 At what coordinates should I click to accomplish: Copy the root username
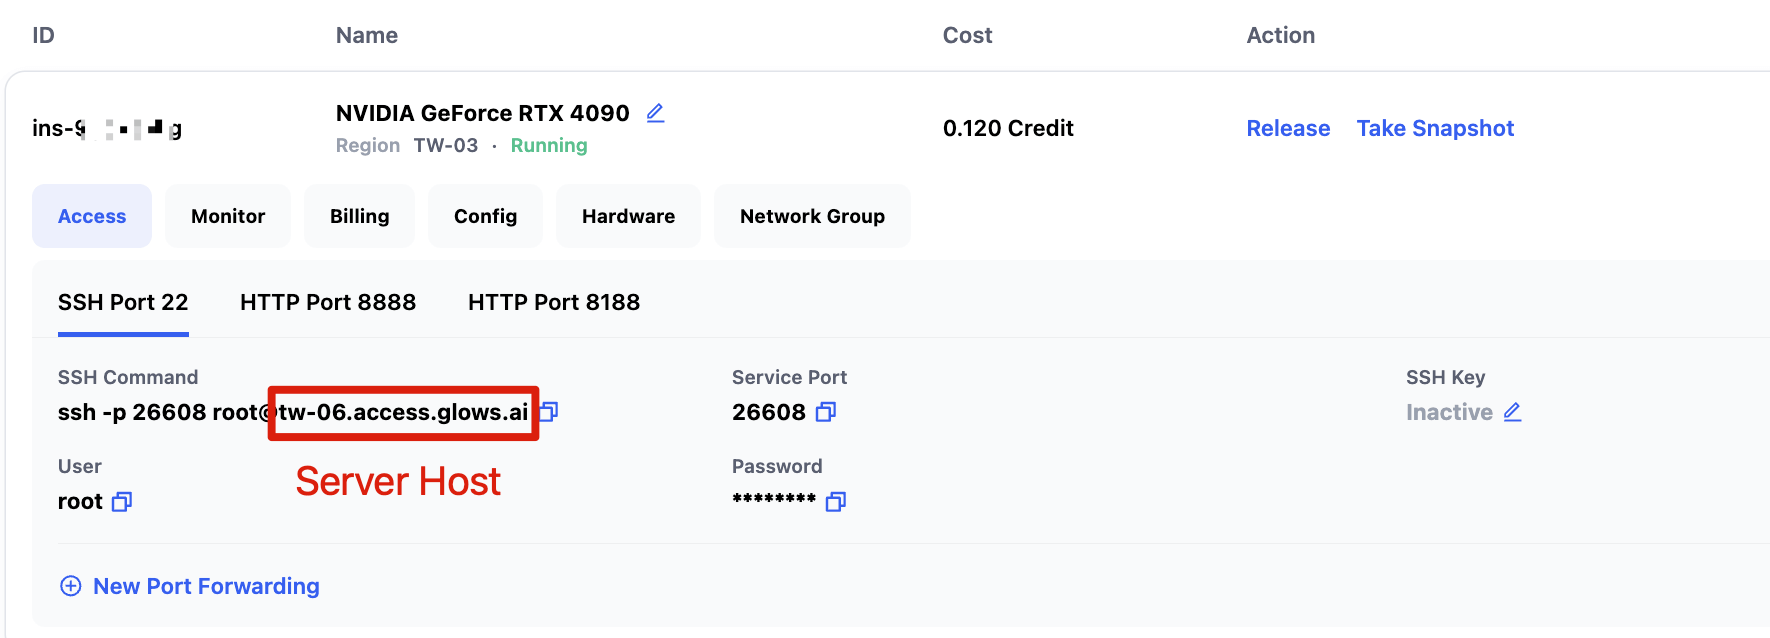122,501
